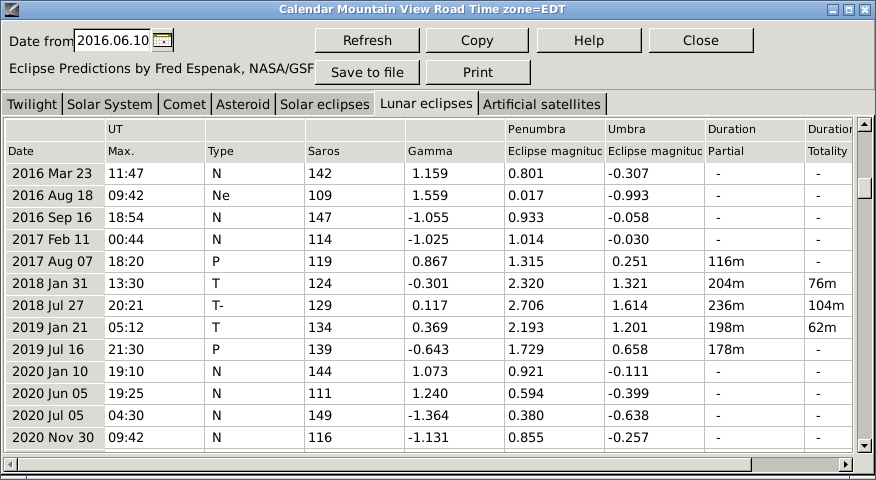Click umbra magnitude 1.321
Image resolution: width=876 pixels, height=480 pixels.
[655, 284]
